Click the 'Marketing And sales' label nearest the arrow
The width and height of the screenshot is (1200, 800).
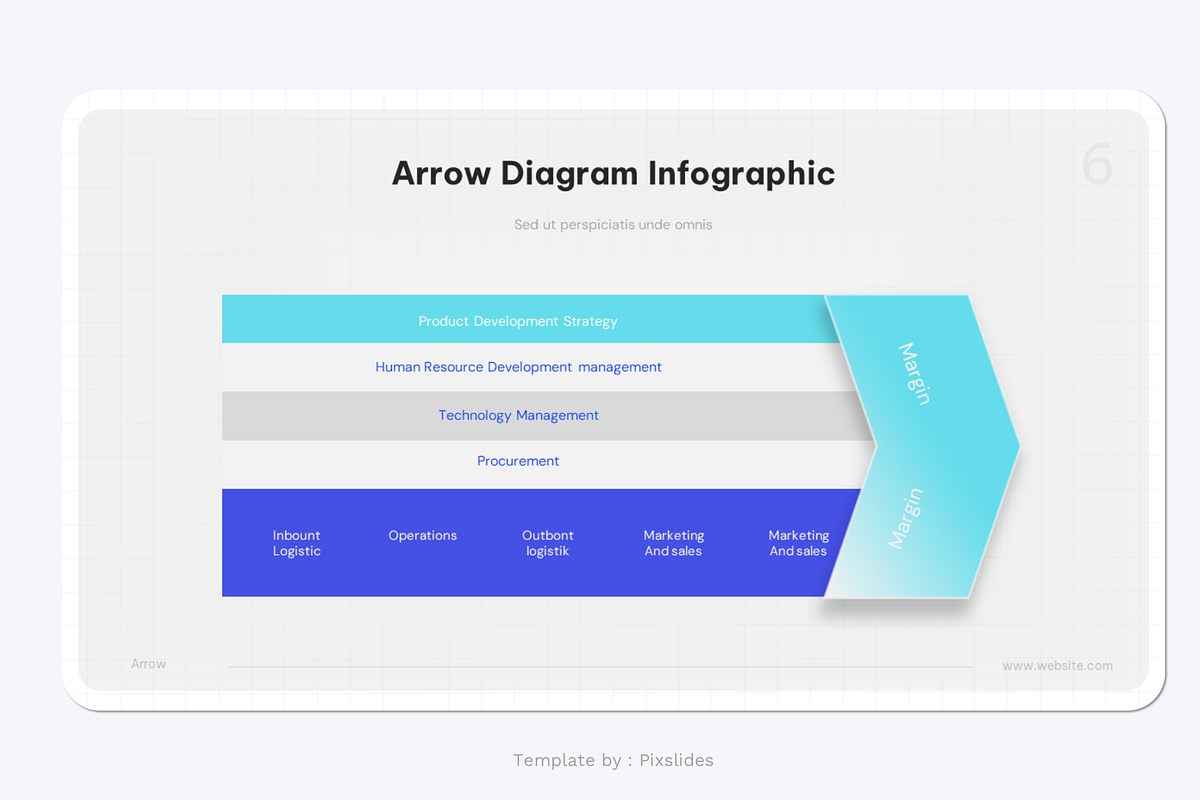coord(798,543)
